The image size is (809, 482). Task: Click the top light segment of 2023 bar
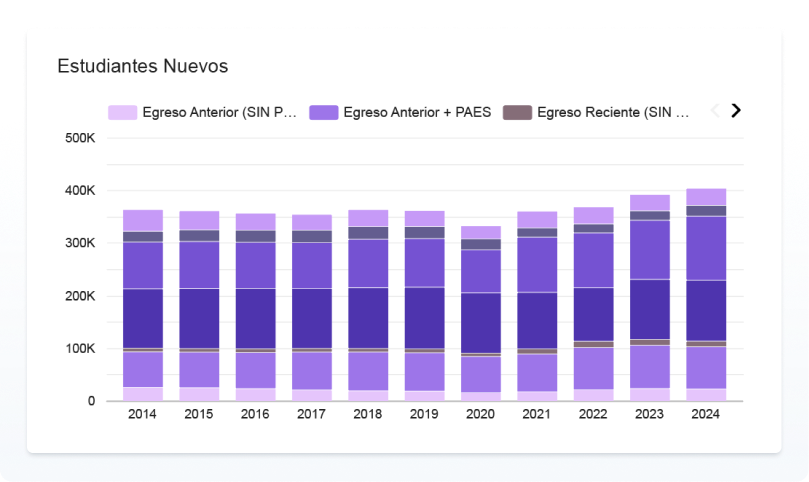tap(650, 202)
